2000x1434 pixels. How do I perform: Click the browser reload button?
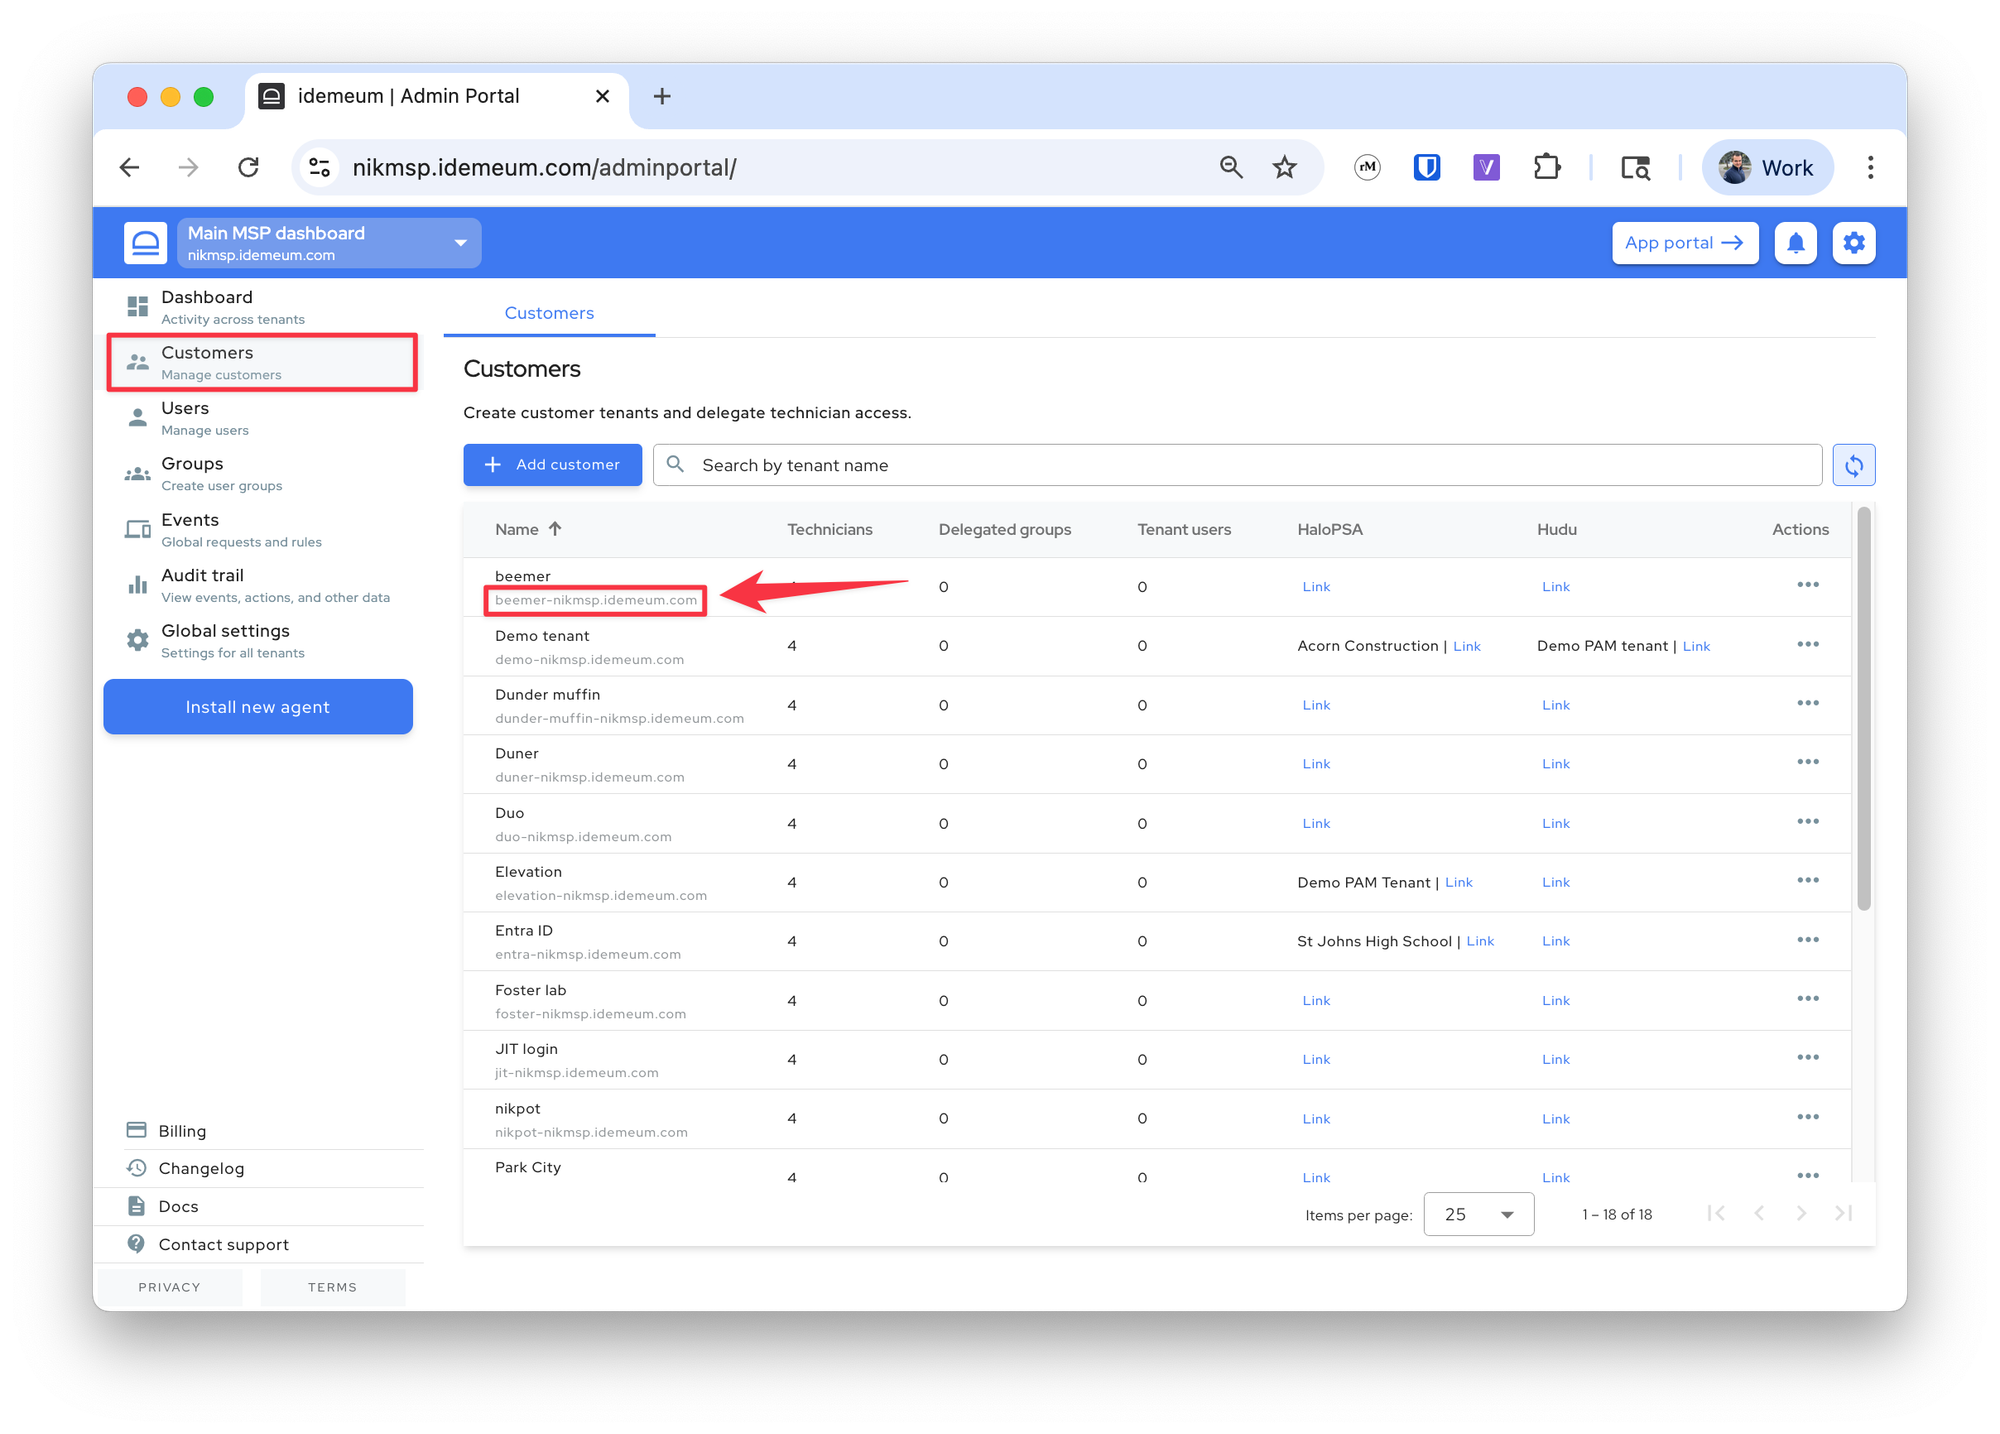pos(248,167)
